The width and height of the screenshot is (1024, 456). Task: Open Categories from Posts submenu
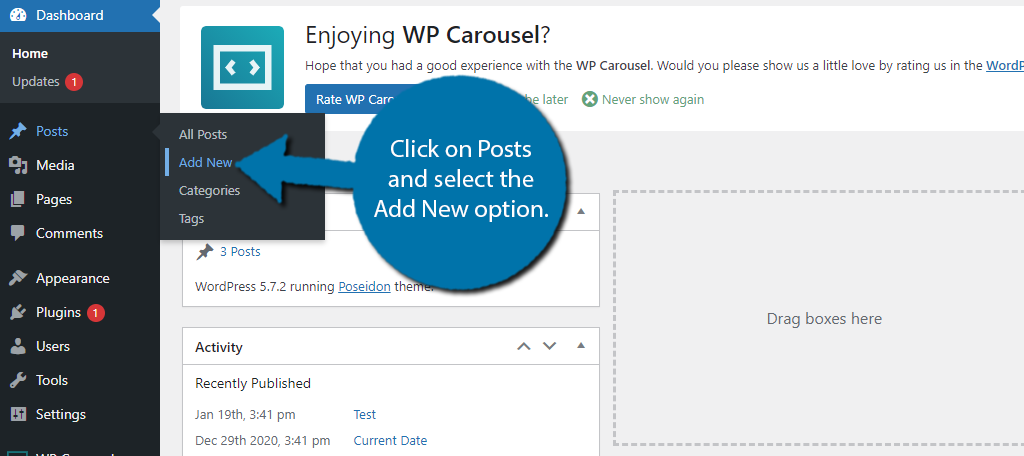coord(209,190)
